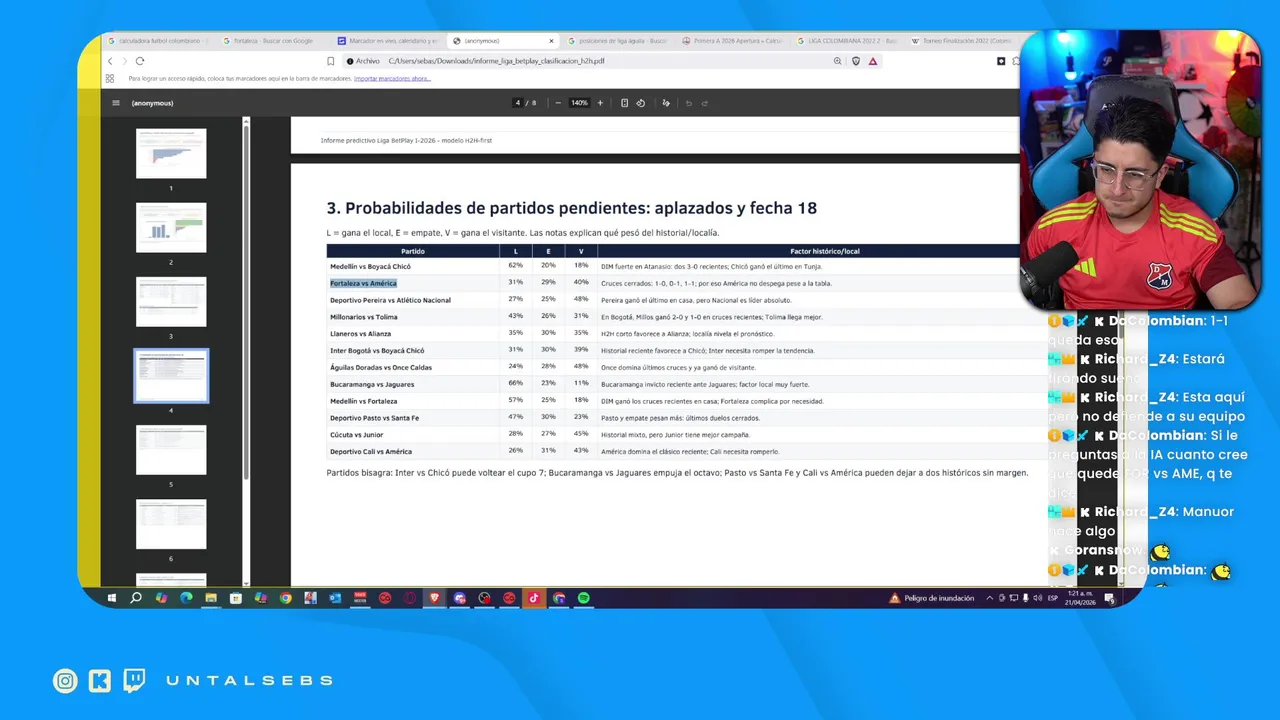Open Brave browser taskbar icon
Screen dimensions: 1280x720
(435, 598)
